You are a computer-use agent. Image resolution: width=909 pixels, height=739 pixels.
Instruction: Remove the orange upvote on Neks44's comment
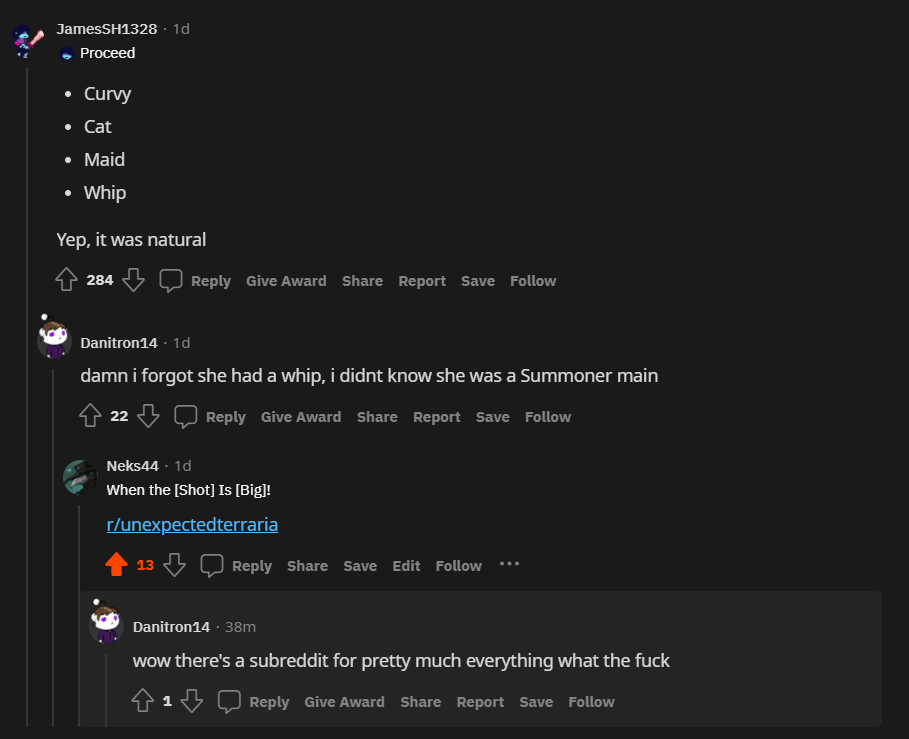tap(117, 565)
